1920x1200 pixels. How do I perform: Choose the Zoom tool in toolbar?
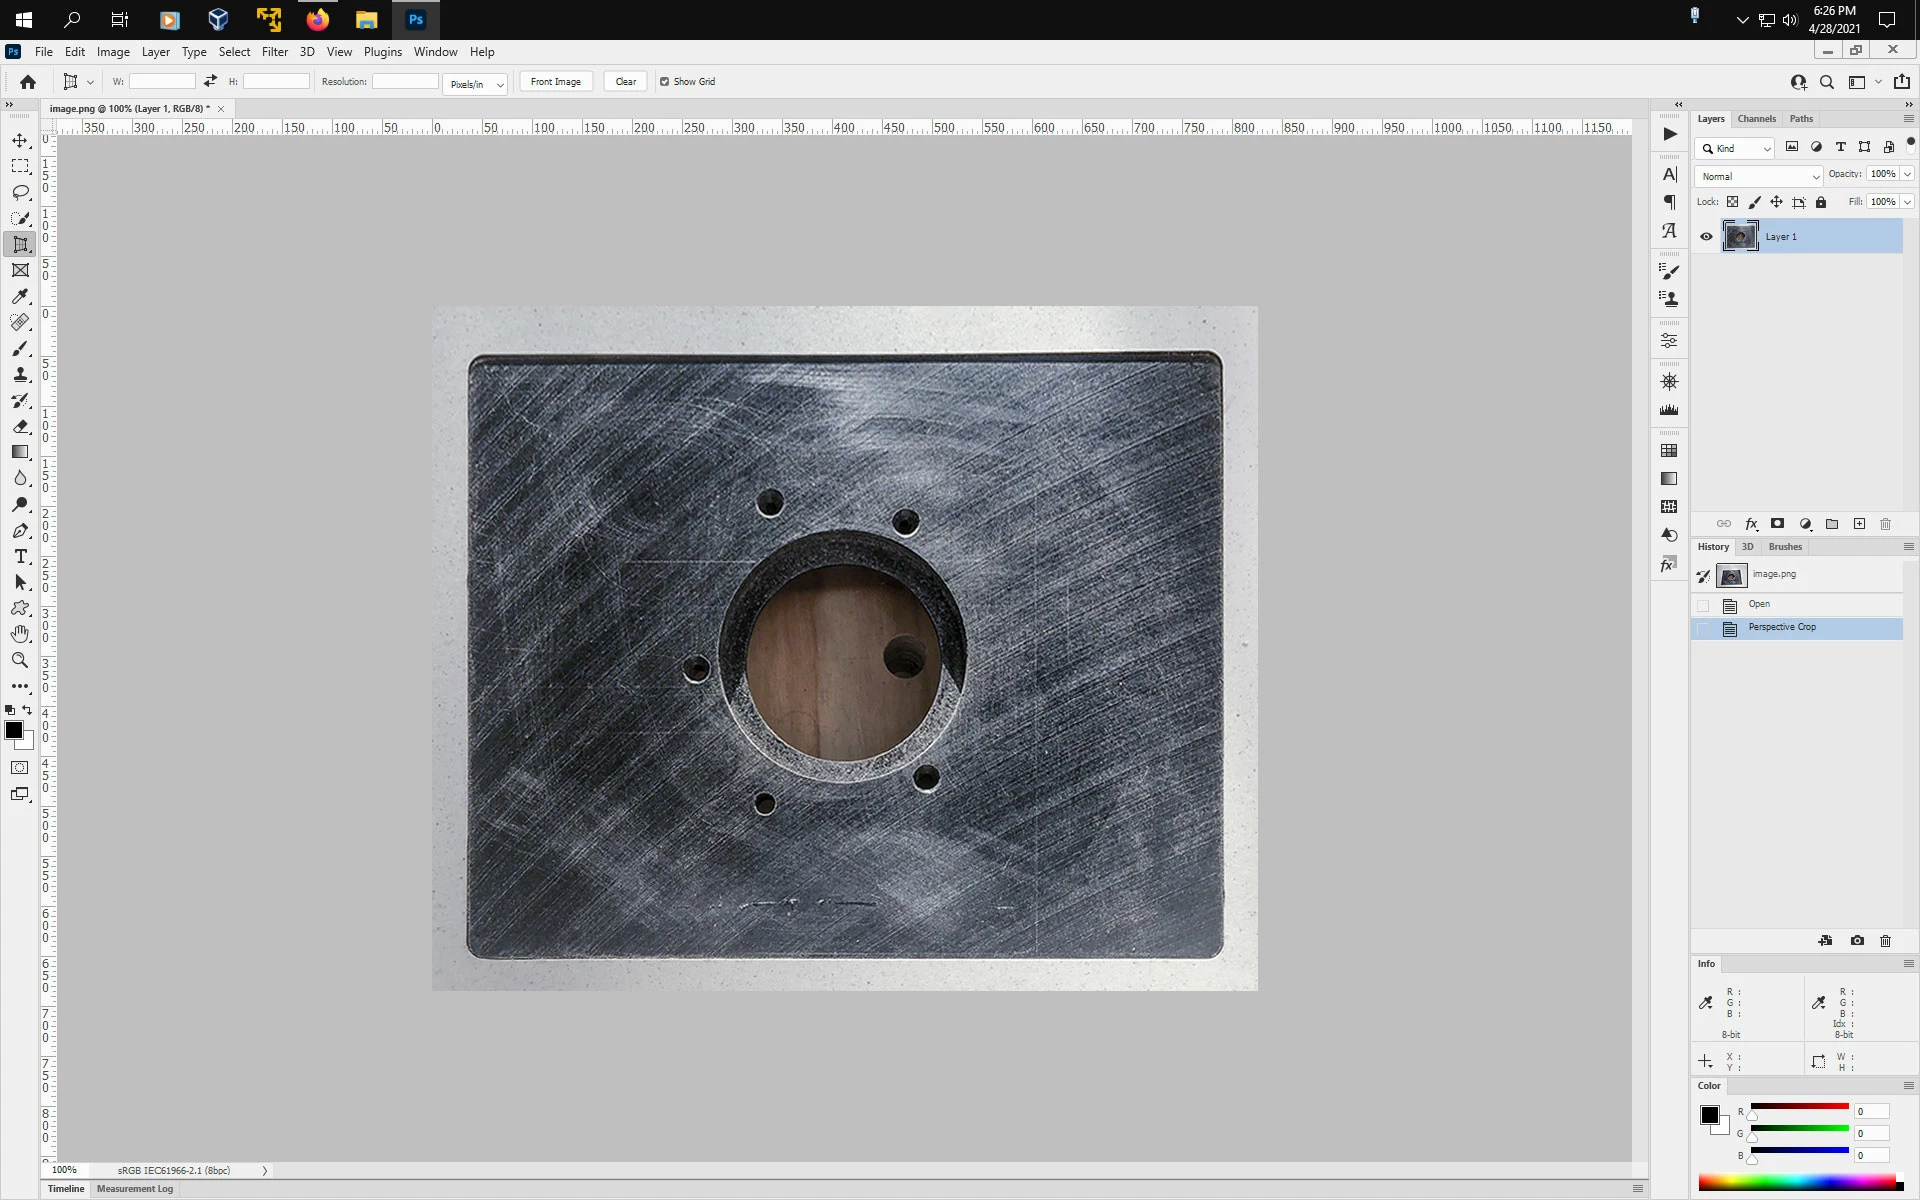pyautogui.click(x=20, y=660)
